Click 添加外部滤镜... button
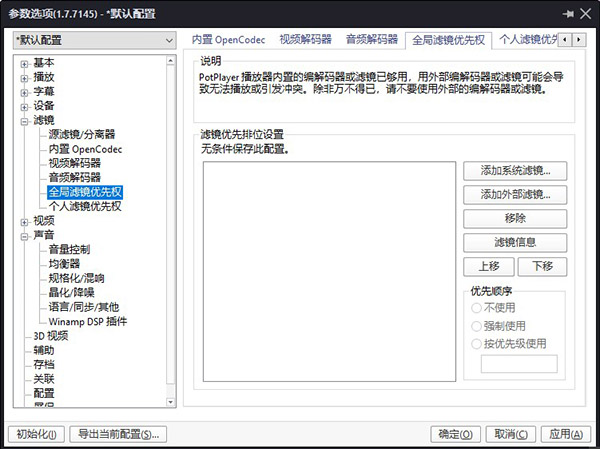Image resolution: width=600 pixels, height=449 pixels. point(515,195)
